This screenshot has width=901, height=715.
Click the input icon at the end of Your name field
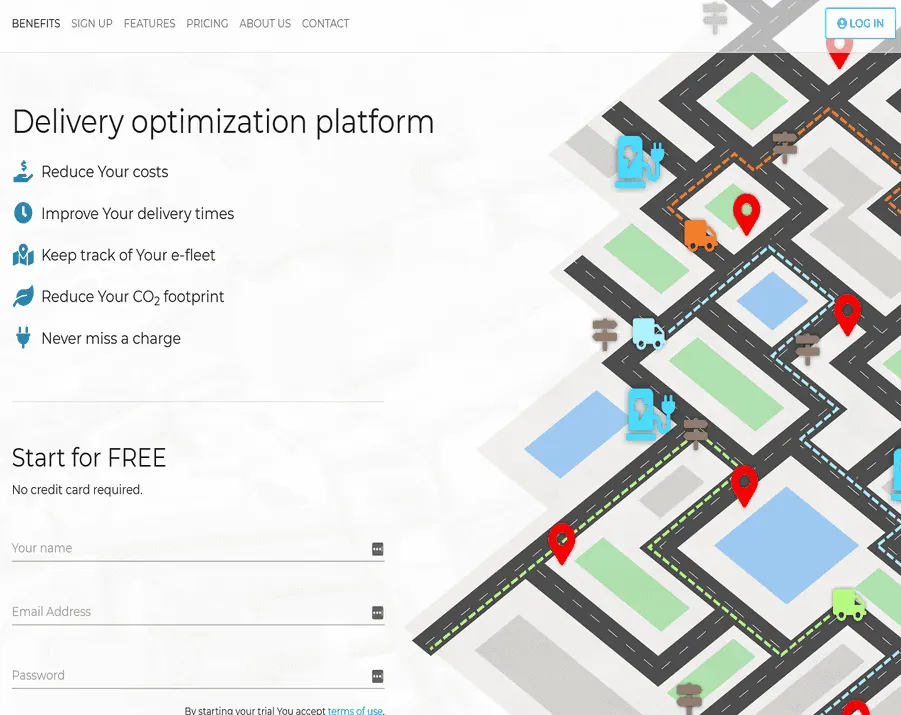coord(377,548)
